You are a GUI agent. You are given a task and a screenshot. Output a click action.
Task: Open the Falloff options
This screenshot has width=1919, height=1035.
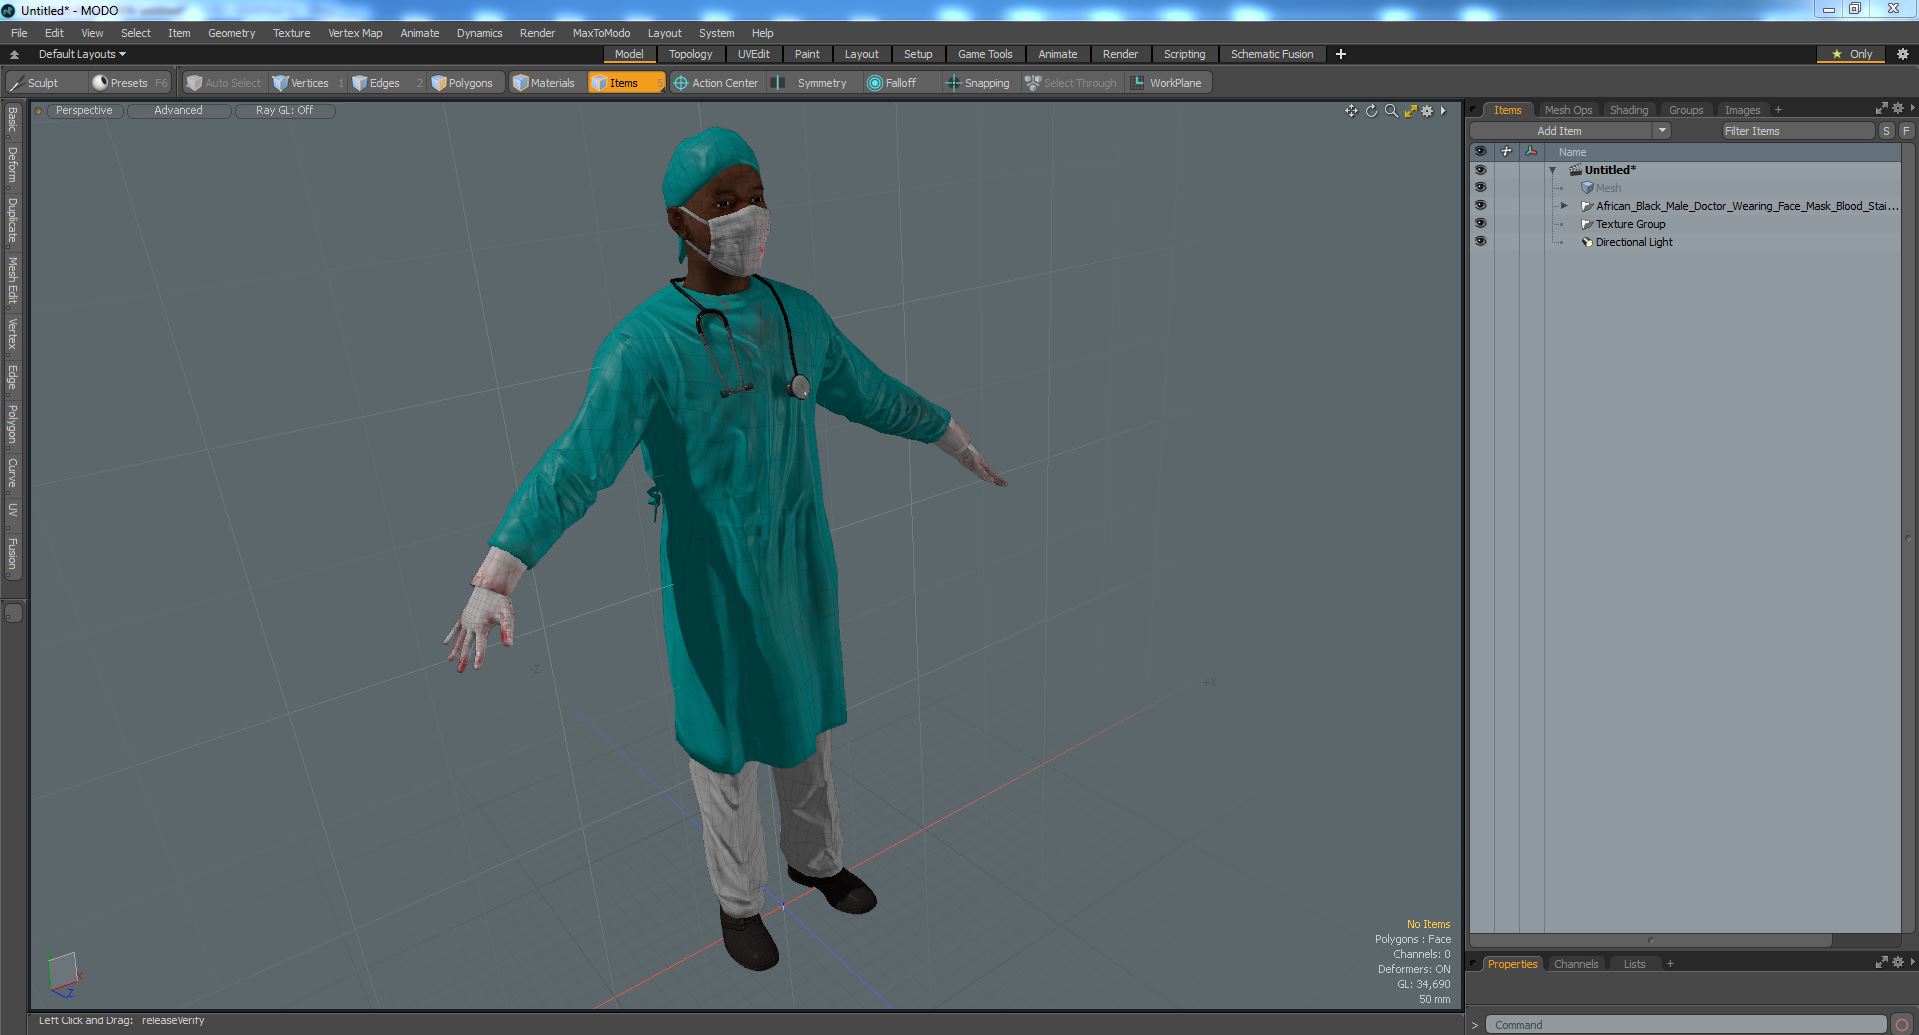click(900, 83)
